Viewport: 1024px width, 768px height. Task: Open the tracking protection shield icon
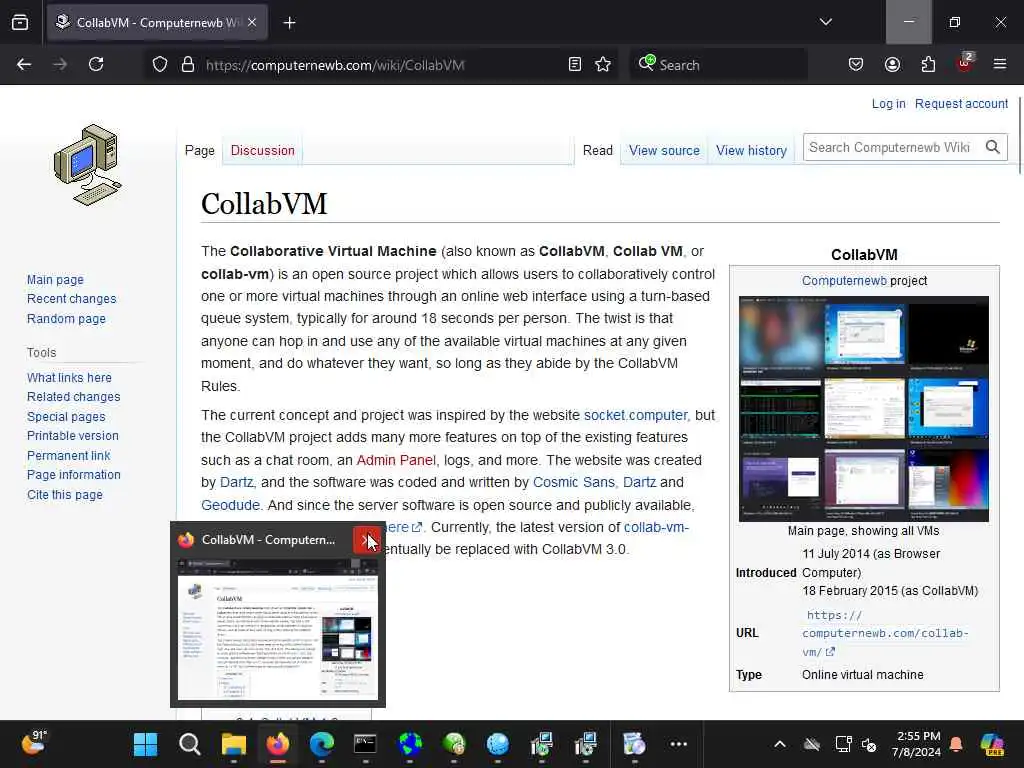coord(160,65)
